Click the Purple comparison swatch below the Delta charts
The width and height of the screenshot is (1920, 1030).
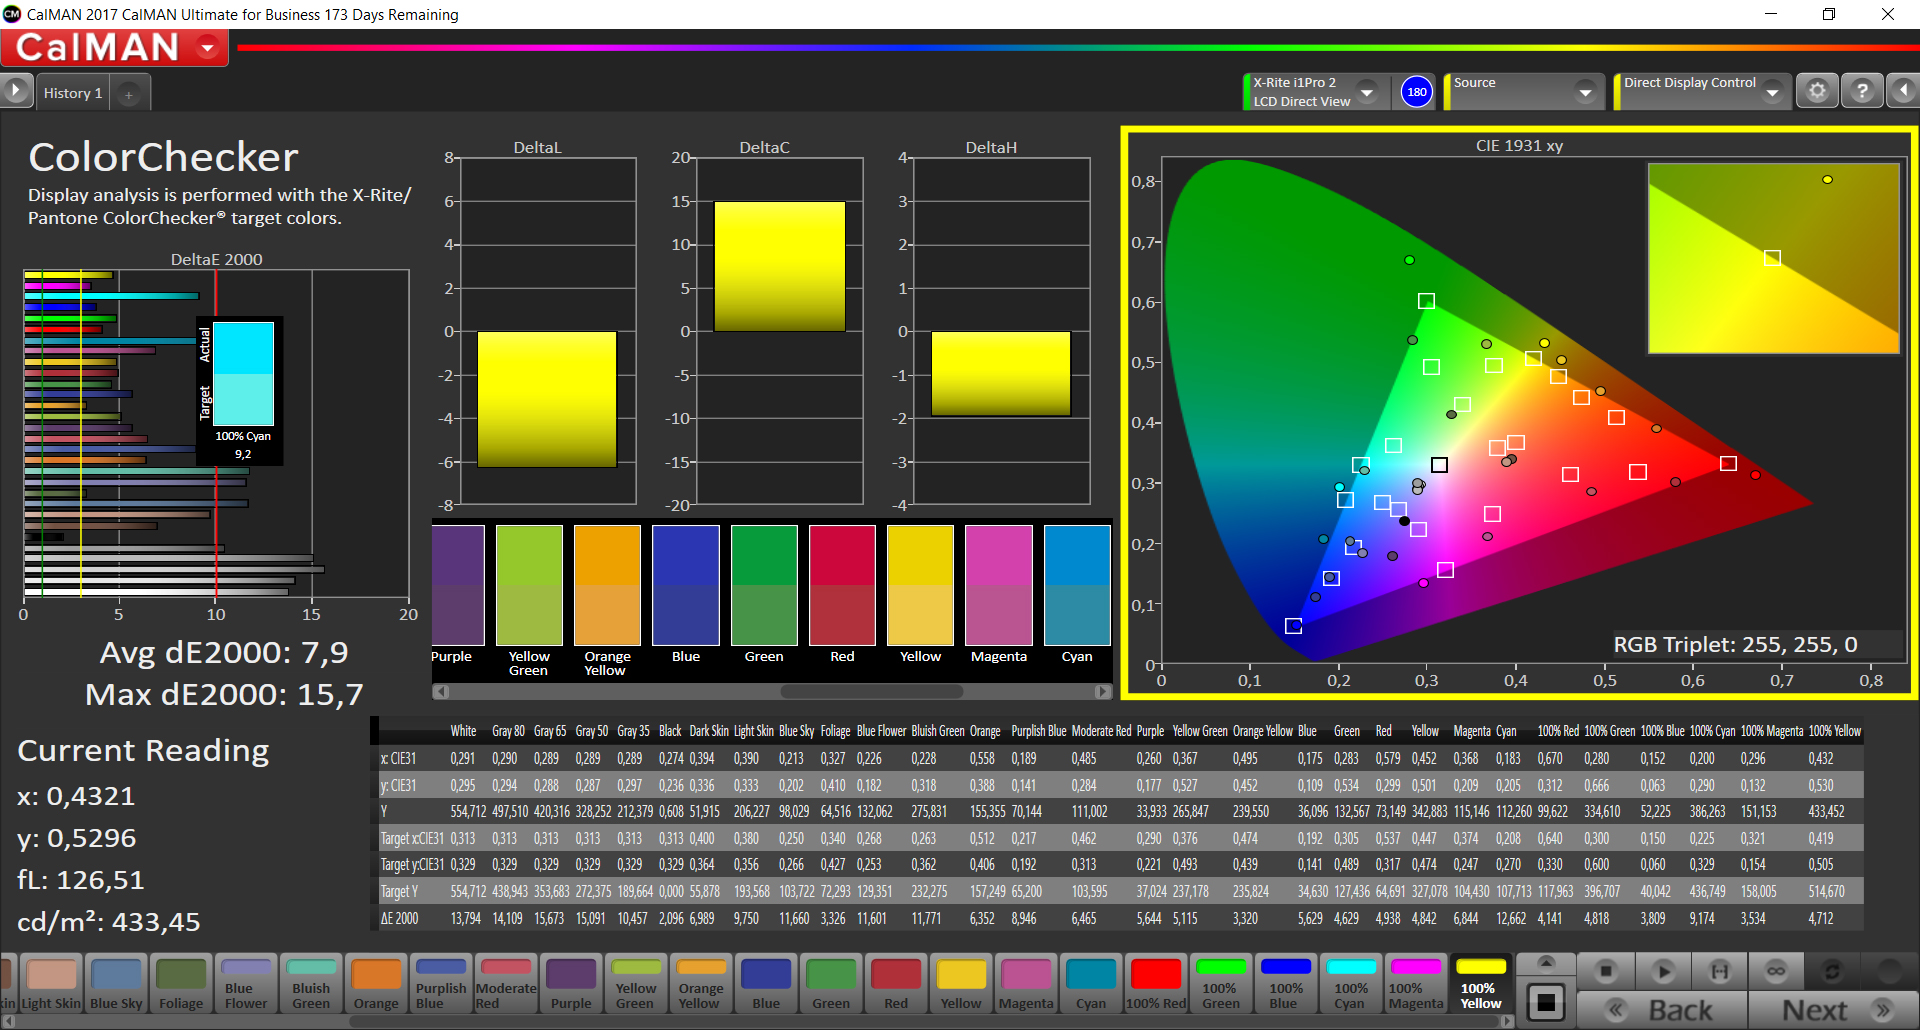tap(458, 585)
